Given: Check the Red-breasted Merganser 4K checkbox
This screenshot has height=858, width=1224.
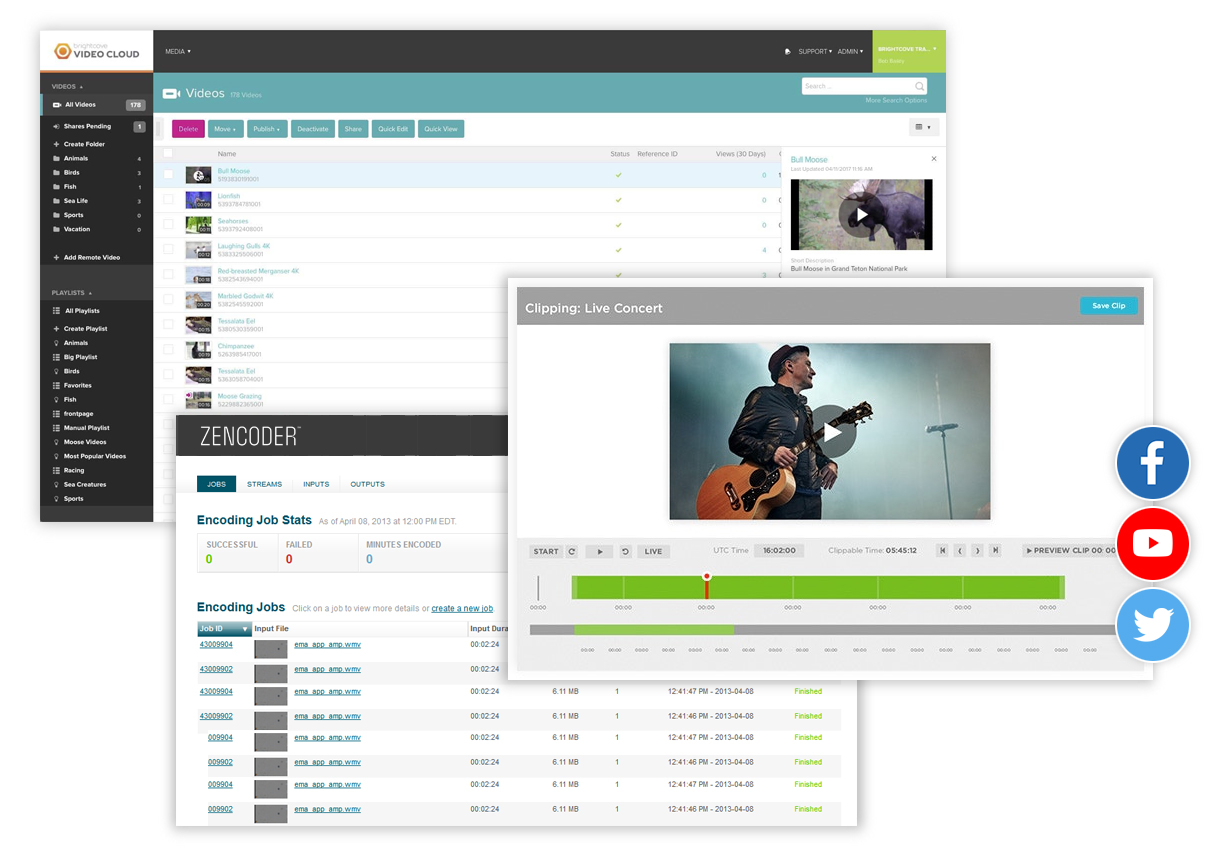Looking at the screenshot, I should pyautogui.click(x=168, y=274).
